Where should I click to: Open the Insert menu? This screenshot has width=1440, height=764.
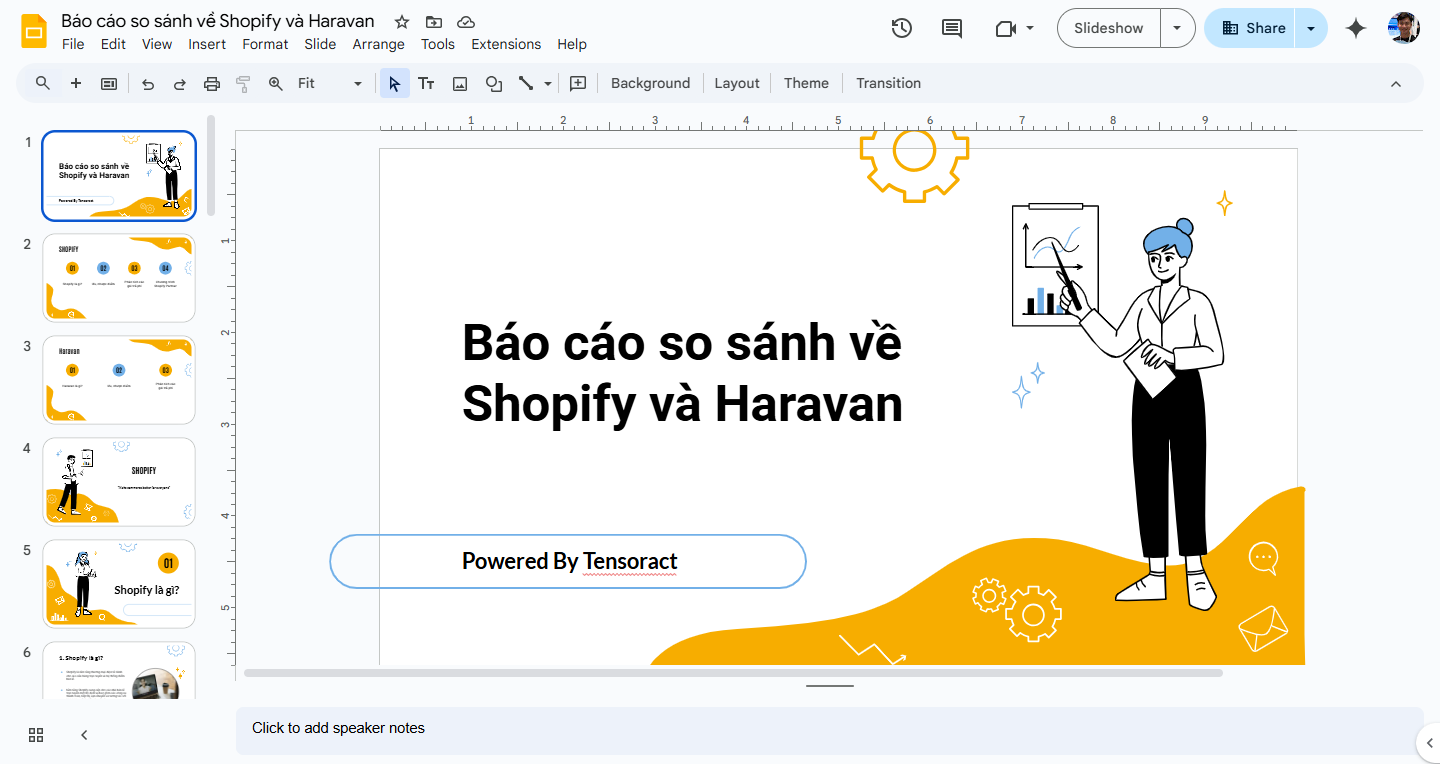[x=207, y=44]
